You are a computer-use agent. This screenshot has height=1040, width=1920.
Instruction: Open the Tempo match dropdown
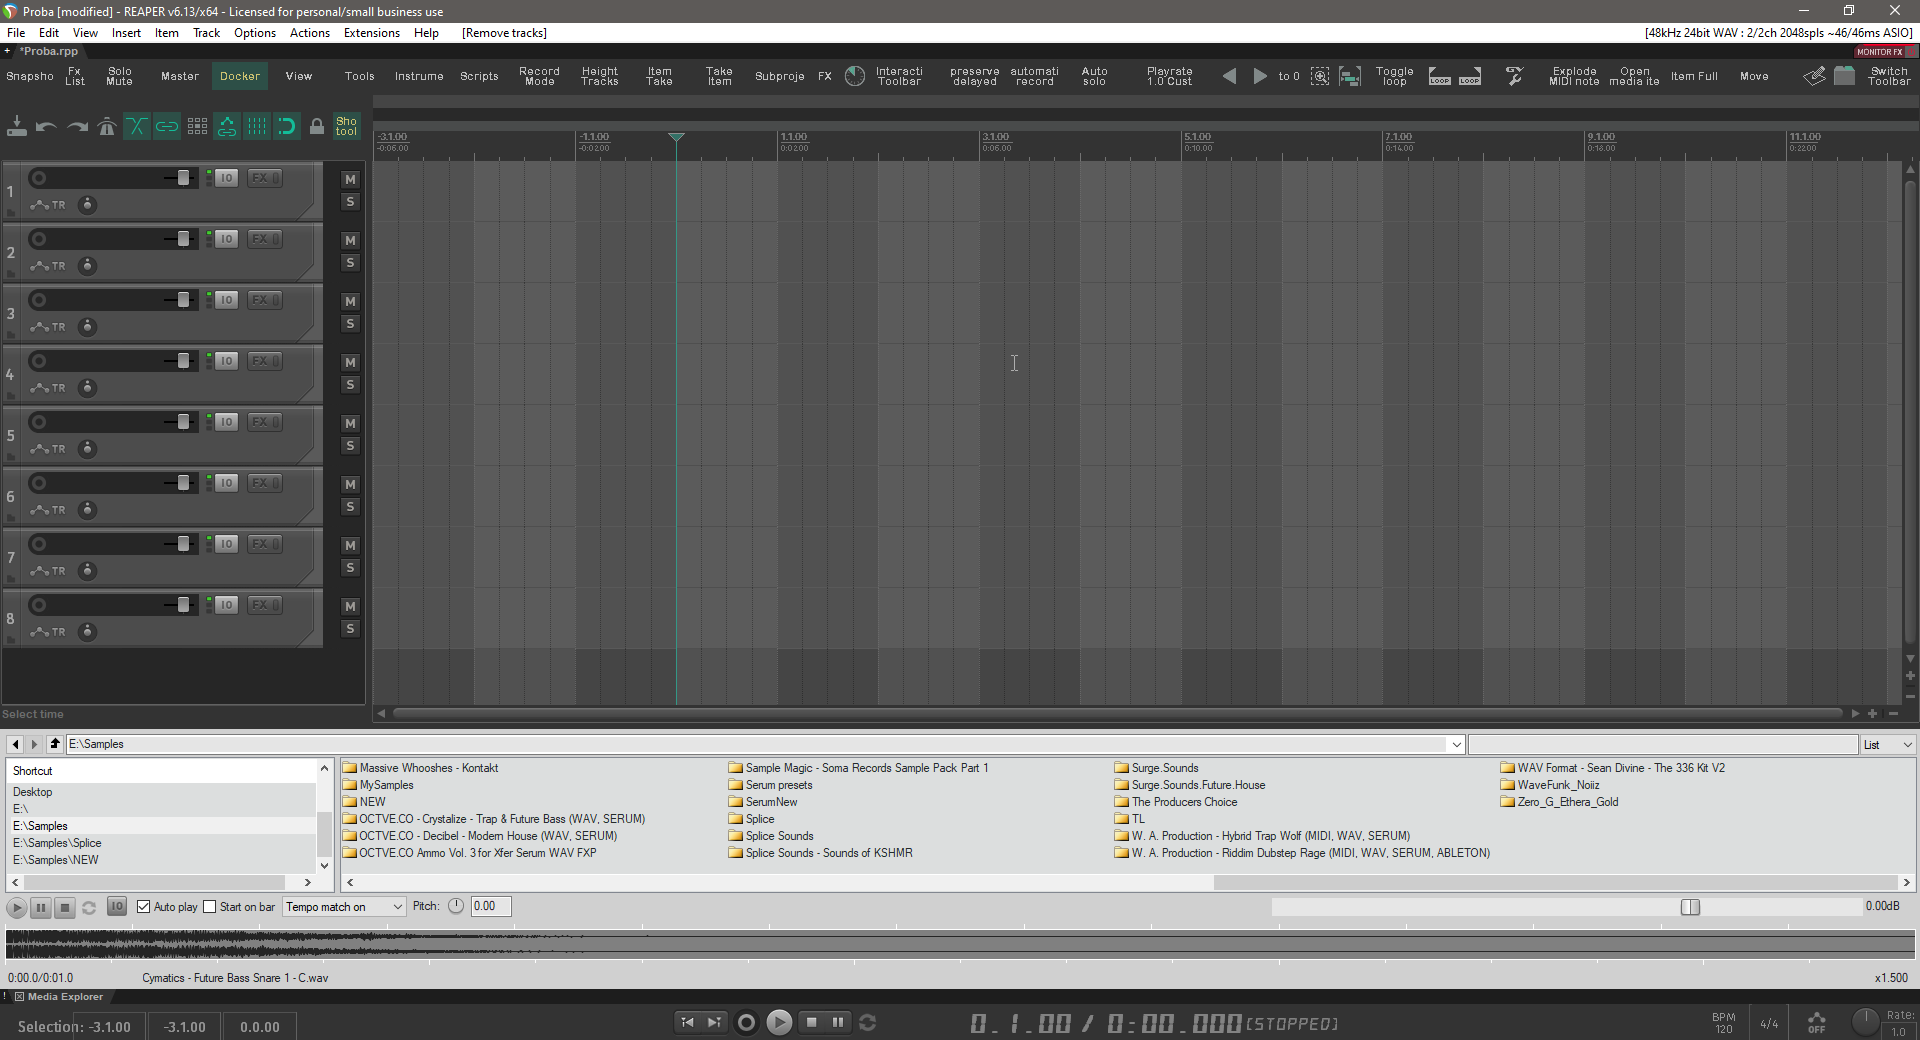(x=344, y=907)
